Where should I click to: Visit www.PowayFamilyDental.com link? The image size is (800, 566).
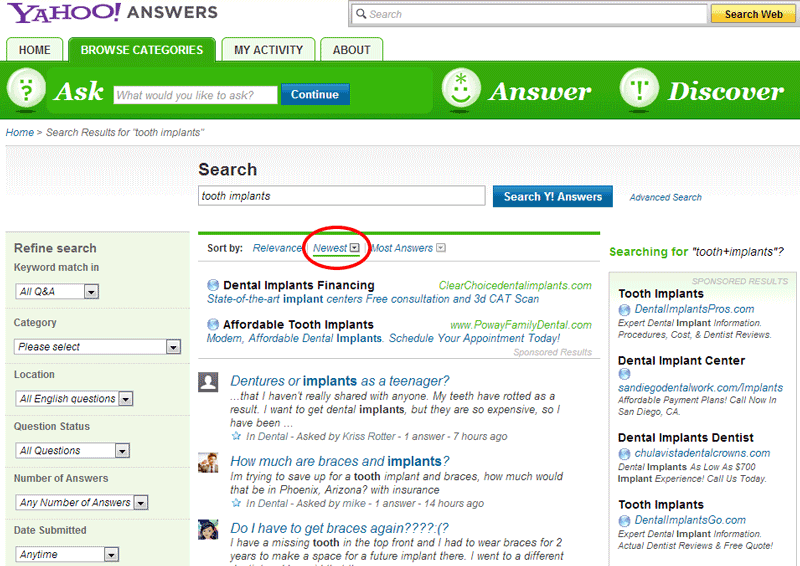(520, 325)
